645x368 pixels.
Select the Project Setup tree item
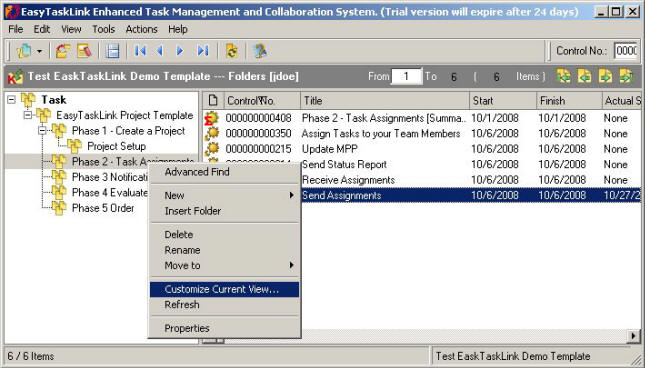point(116,146)
